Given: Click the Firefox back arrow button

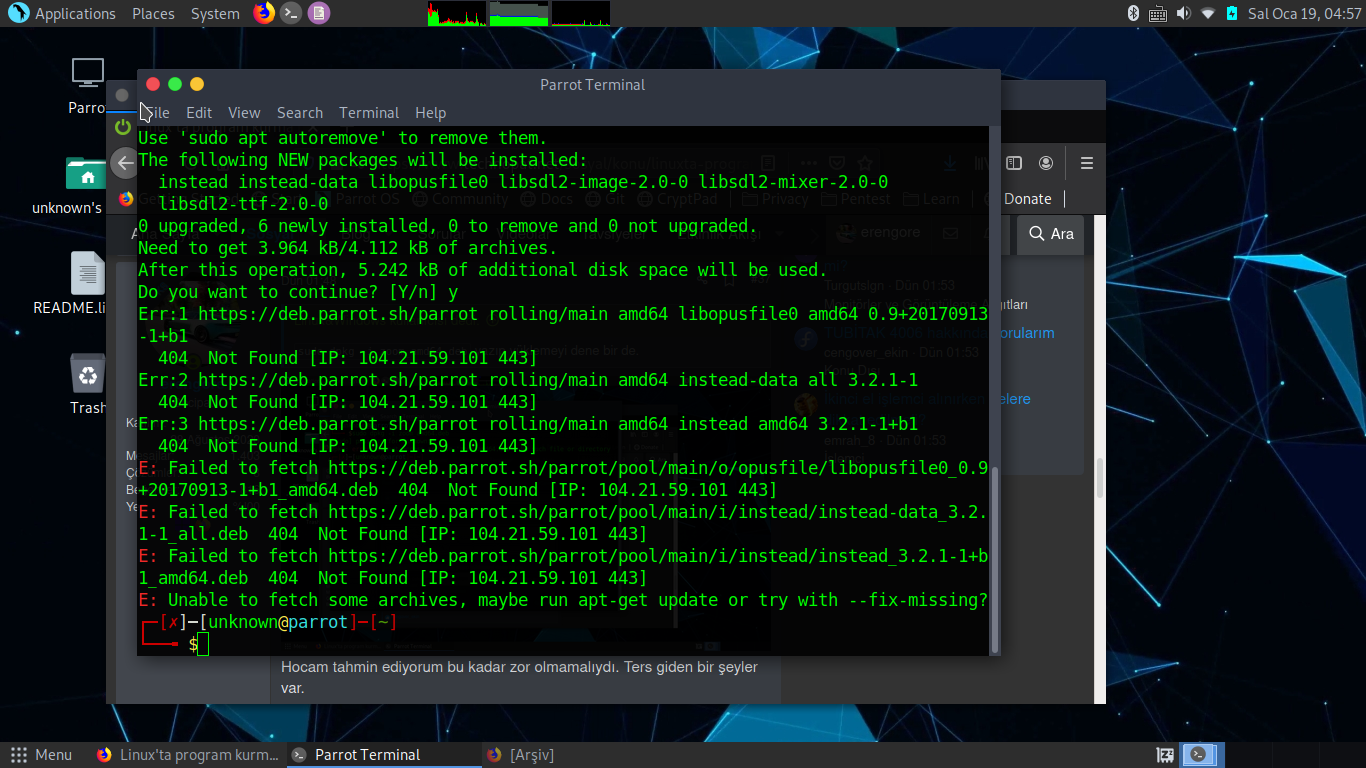Looking at the screenshot, I should [125, 162].
